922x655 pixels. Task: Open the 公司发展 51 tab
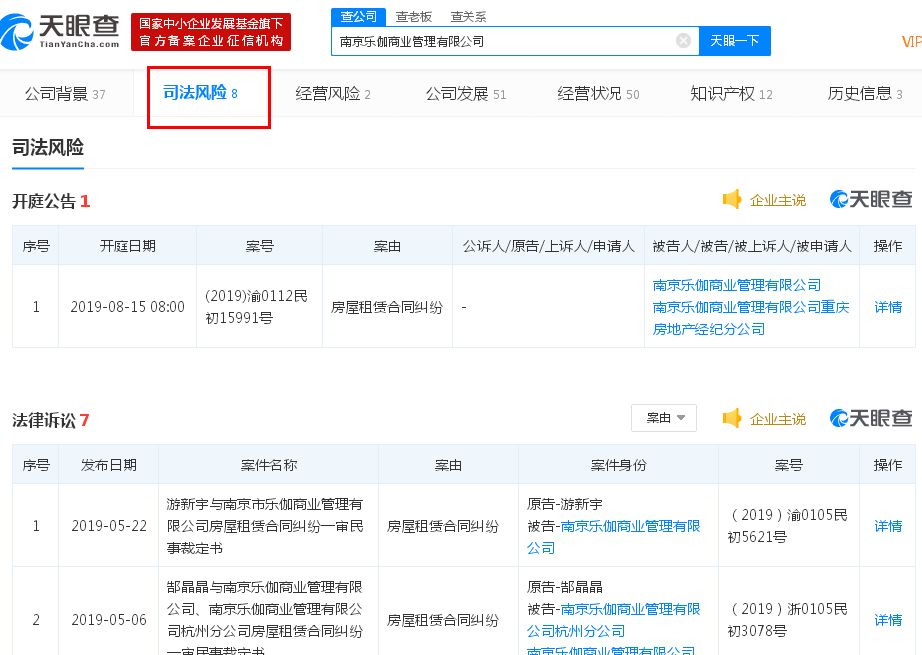(466, 94)
